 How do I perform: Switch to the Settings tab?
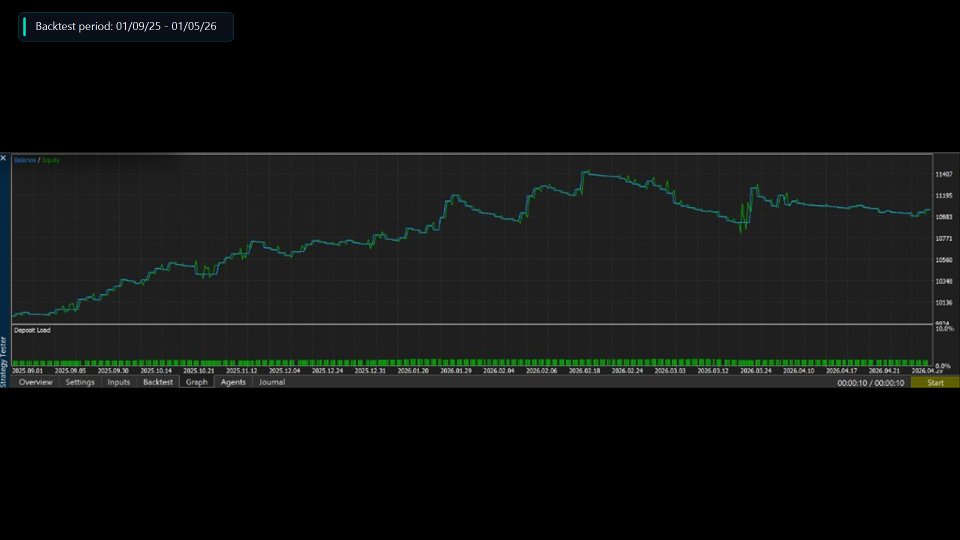80,382
